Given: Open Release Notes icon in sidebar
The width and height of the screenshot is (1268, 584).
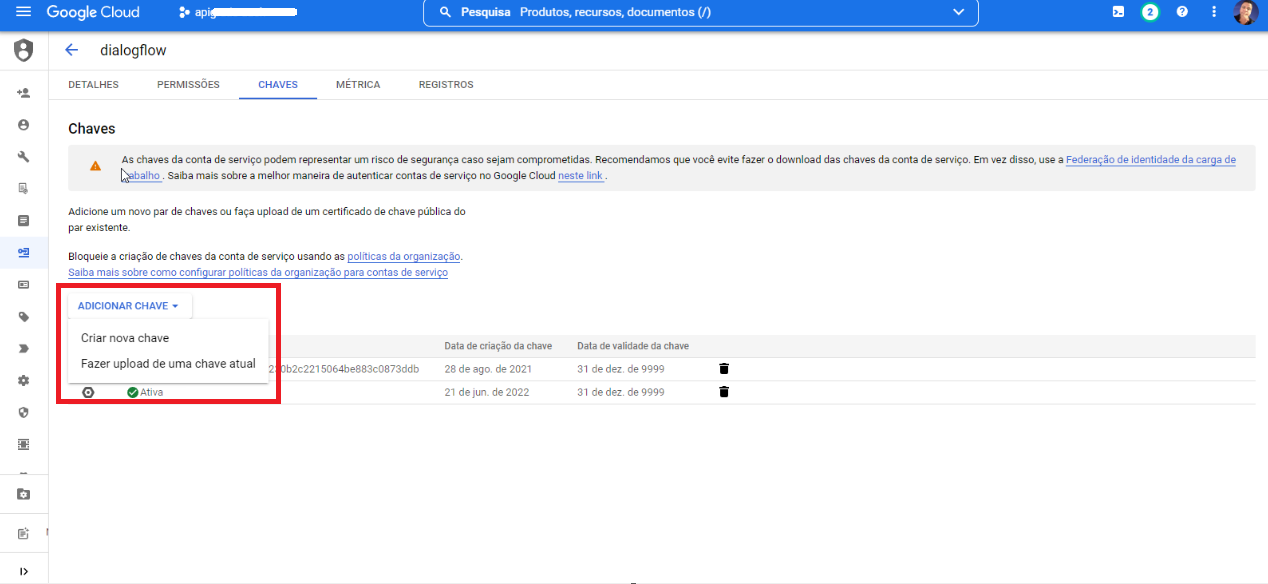Looking at the screenshot, I should click(23, 534).
